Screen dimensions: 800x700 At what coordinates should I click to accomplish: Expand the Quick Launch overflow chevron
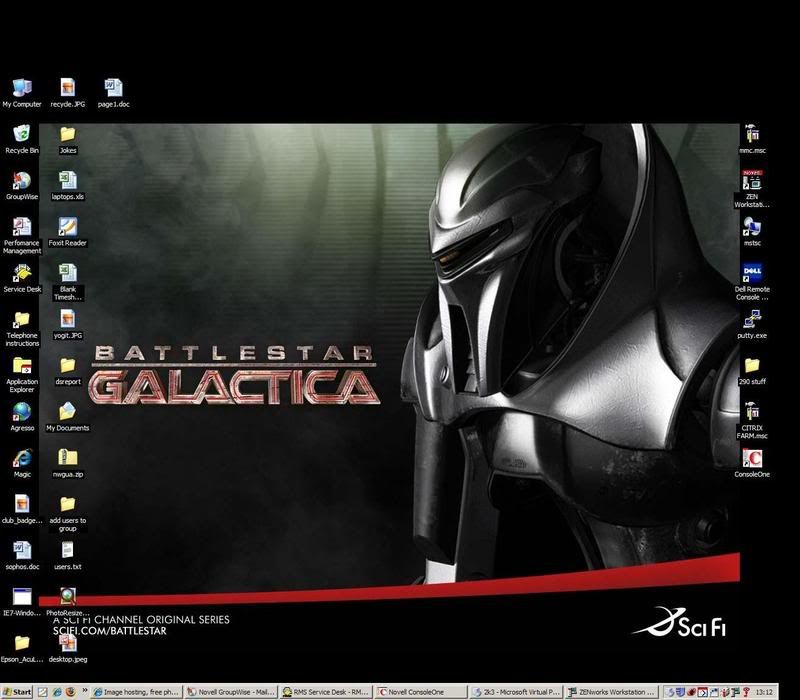tap(84, 691)
